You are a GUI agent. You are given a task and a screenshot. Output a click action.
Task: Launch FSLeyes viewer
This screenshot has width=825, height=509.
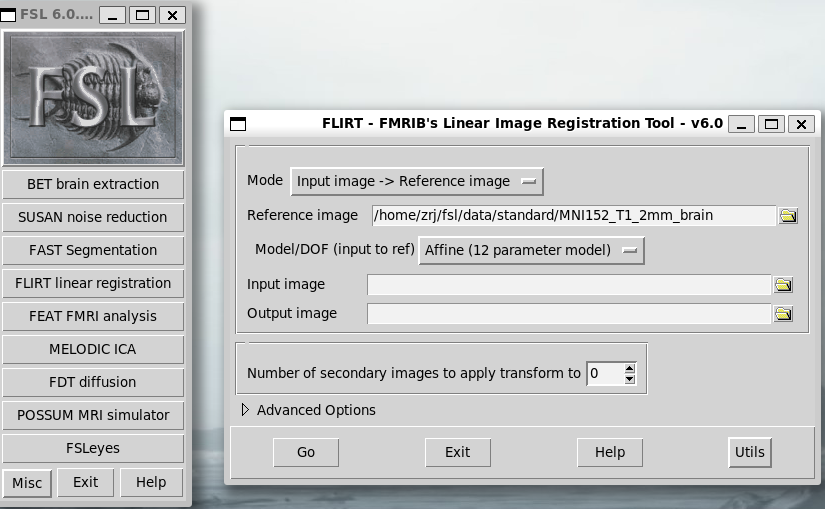(x=93, y=448)
